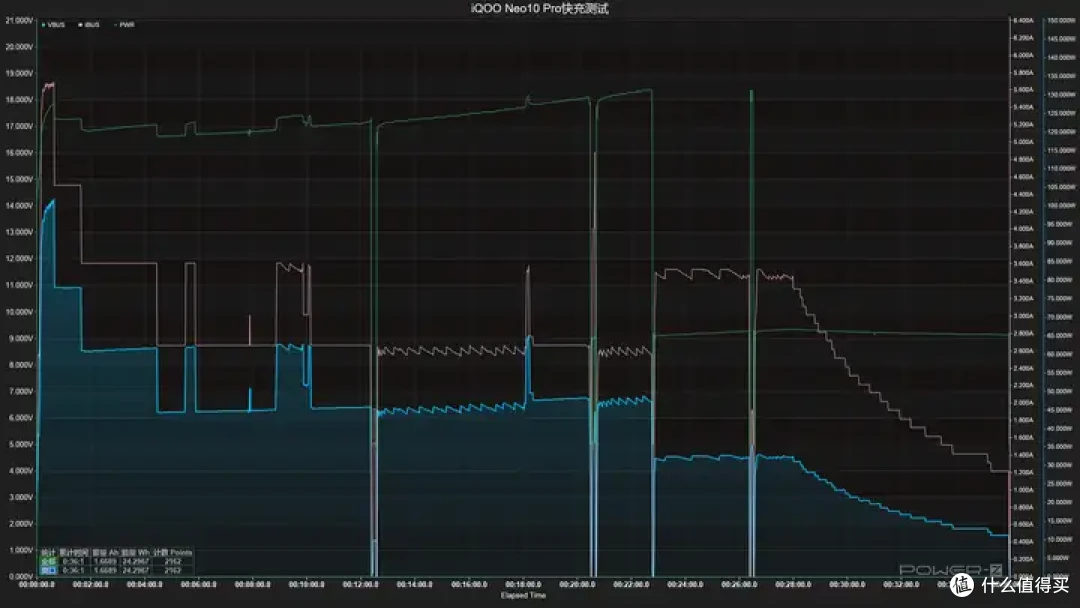The image size is (1080, 608).
Task: Click the chart title iQOO Neo10 Pro
Action: pos(539,8)
